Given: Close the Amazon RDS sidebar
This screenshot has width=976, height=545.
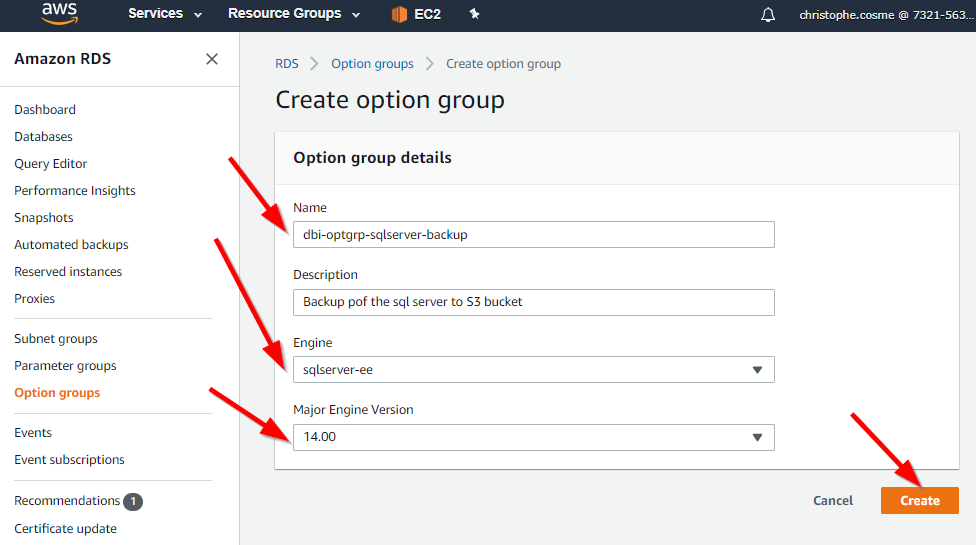Looking at the screenshot, I should pos(212,59).
